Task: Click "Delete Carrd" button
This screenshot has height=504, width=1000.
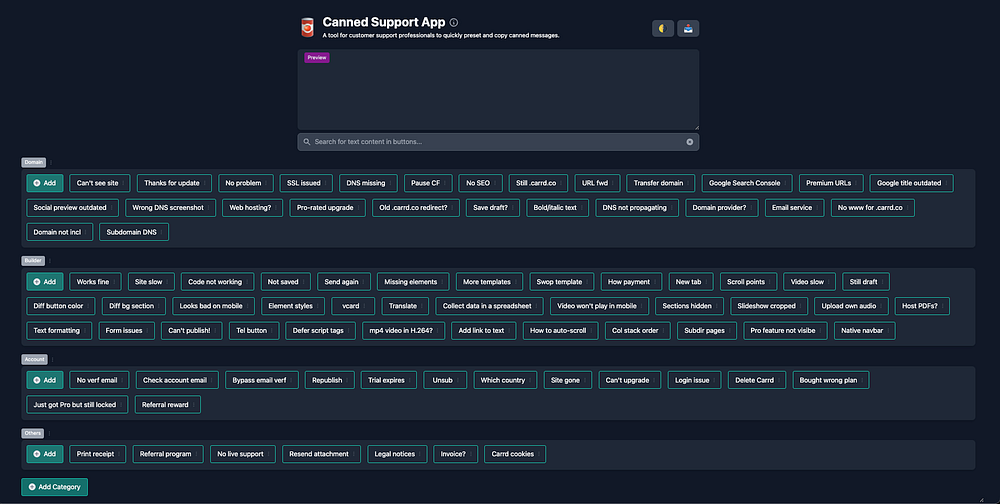Action: [757, 380]
